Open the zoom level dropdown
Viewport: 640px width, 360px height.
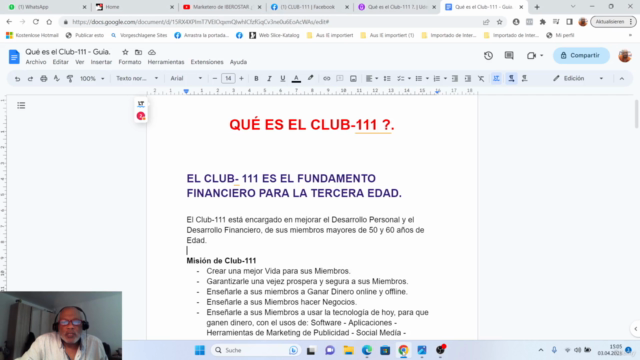click(x=92, y=78)
